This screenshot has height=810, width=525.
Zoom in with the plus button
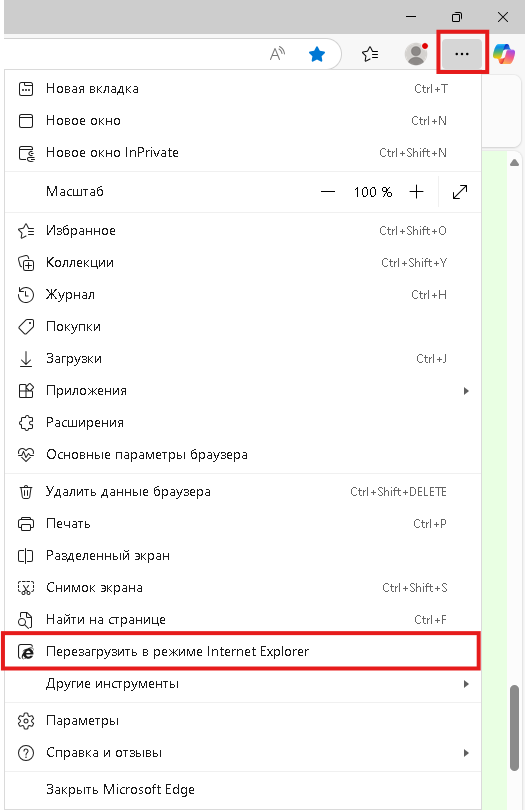pos(416,192)
